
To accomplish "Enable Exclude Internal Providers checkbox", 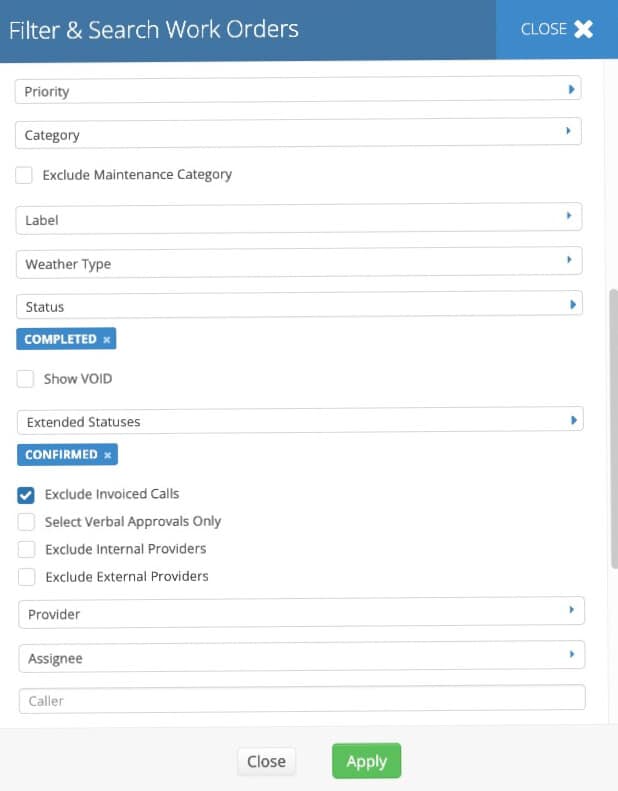I will (x=26, y=550).
